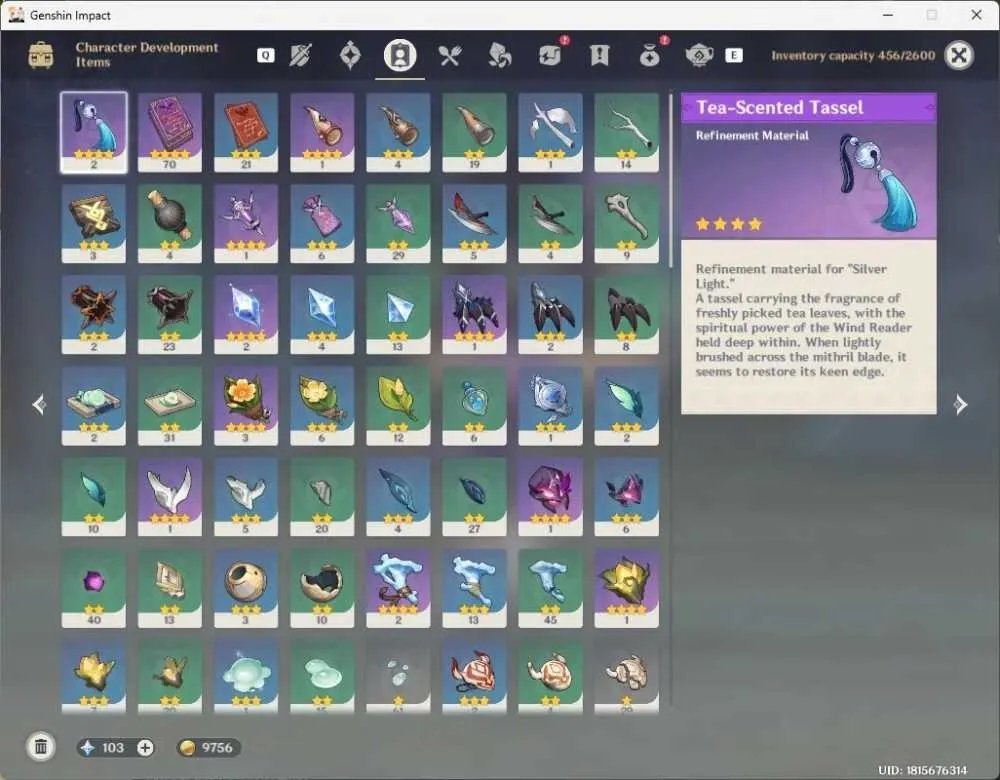Choose the crystal shard item with count 13
1000x780 pixels.
tap(398, 315)
